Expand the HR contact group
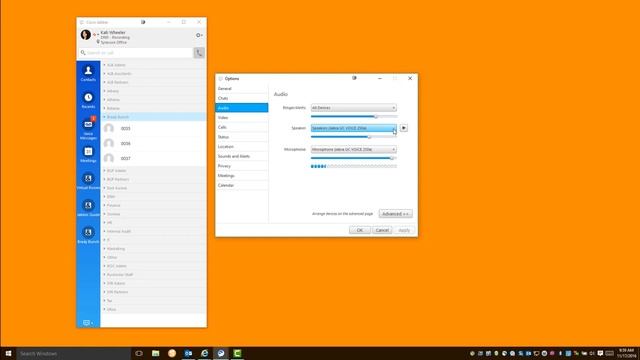Image resolution: width=640 pixels, height=360 pixels. coord(153,223)
